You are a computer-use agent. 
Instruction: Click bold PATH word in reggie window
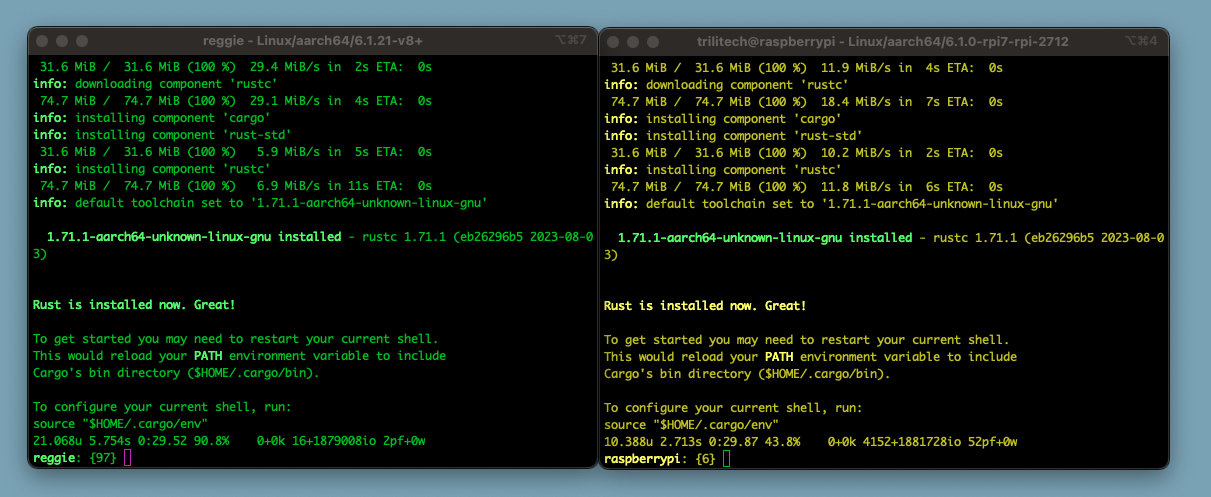tap(208, 356)
